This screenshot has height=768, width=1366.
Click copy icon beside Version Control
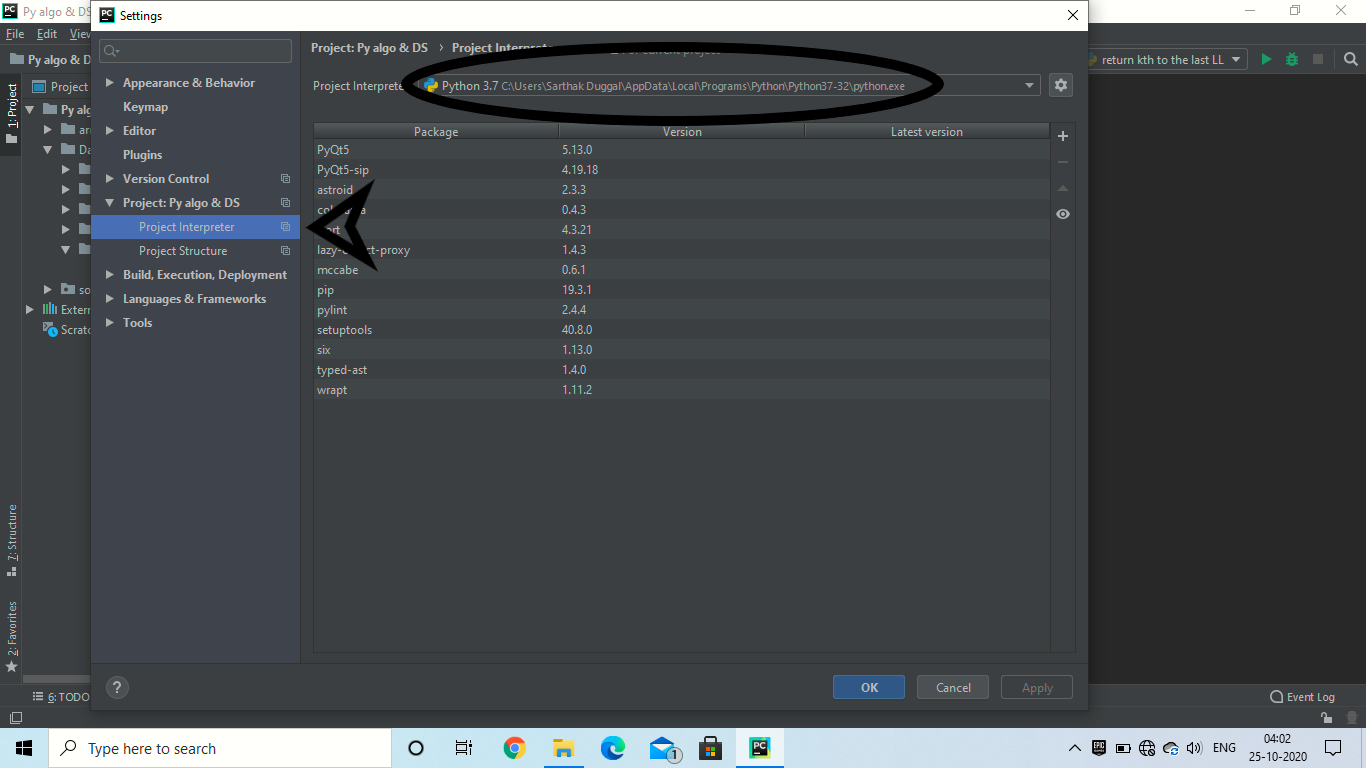click(x=285, y=179)
